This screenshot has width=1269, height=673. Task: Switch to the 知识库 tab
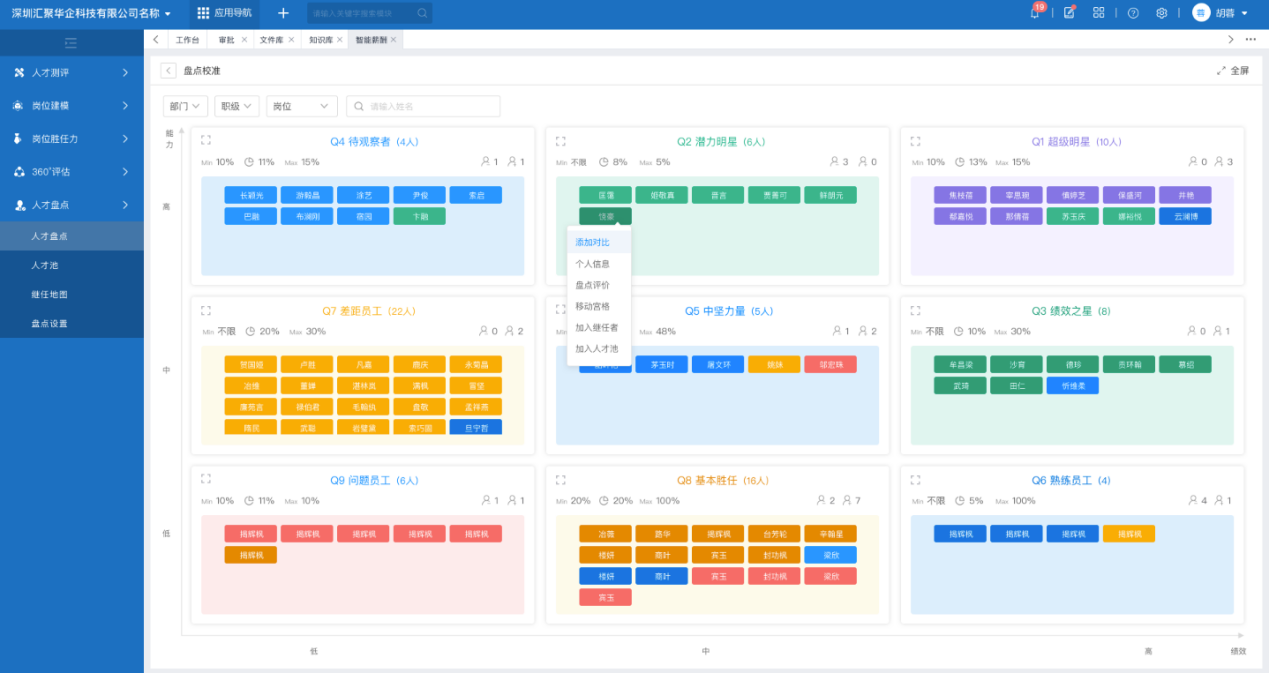[x=320, y=40]
